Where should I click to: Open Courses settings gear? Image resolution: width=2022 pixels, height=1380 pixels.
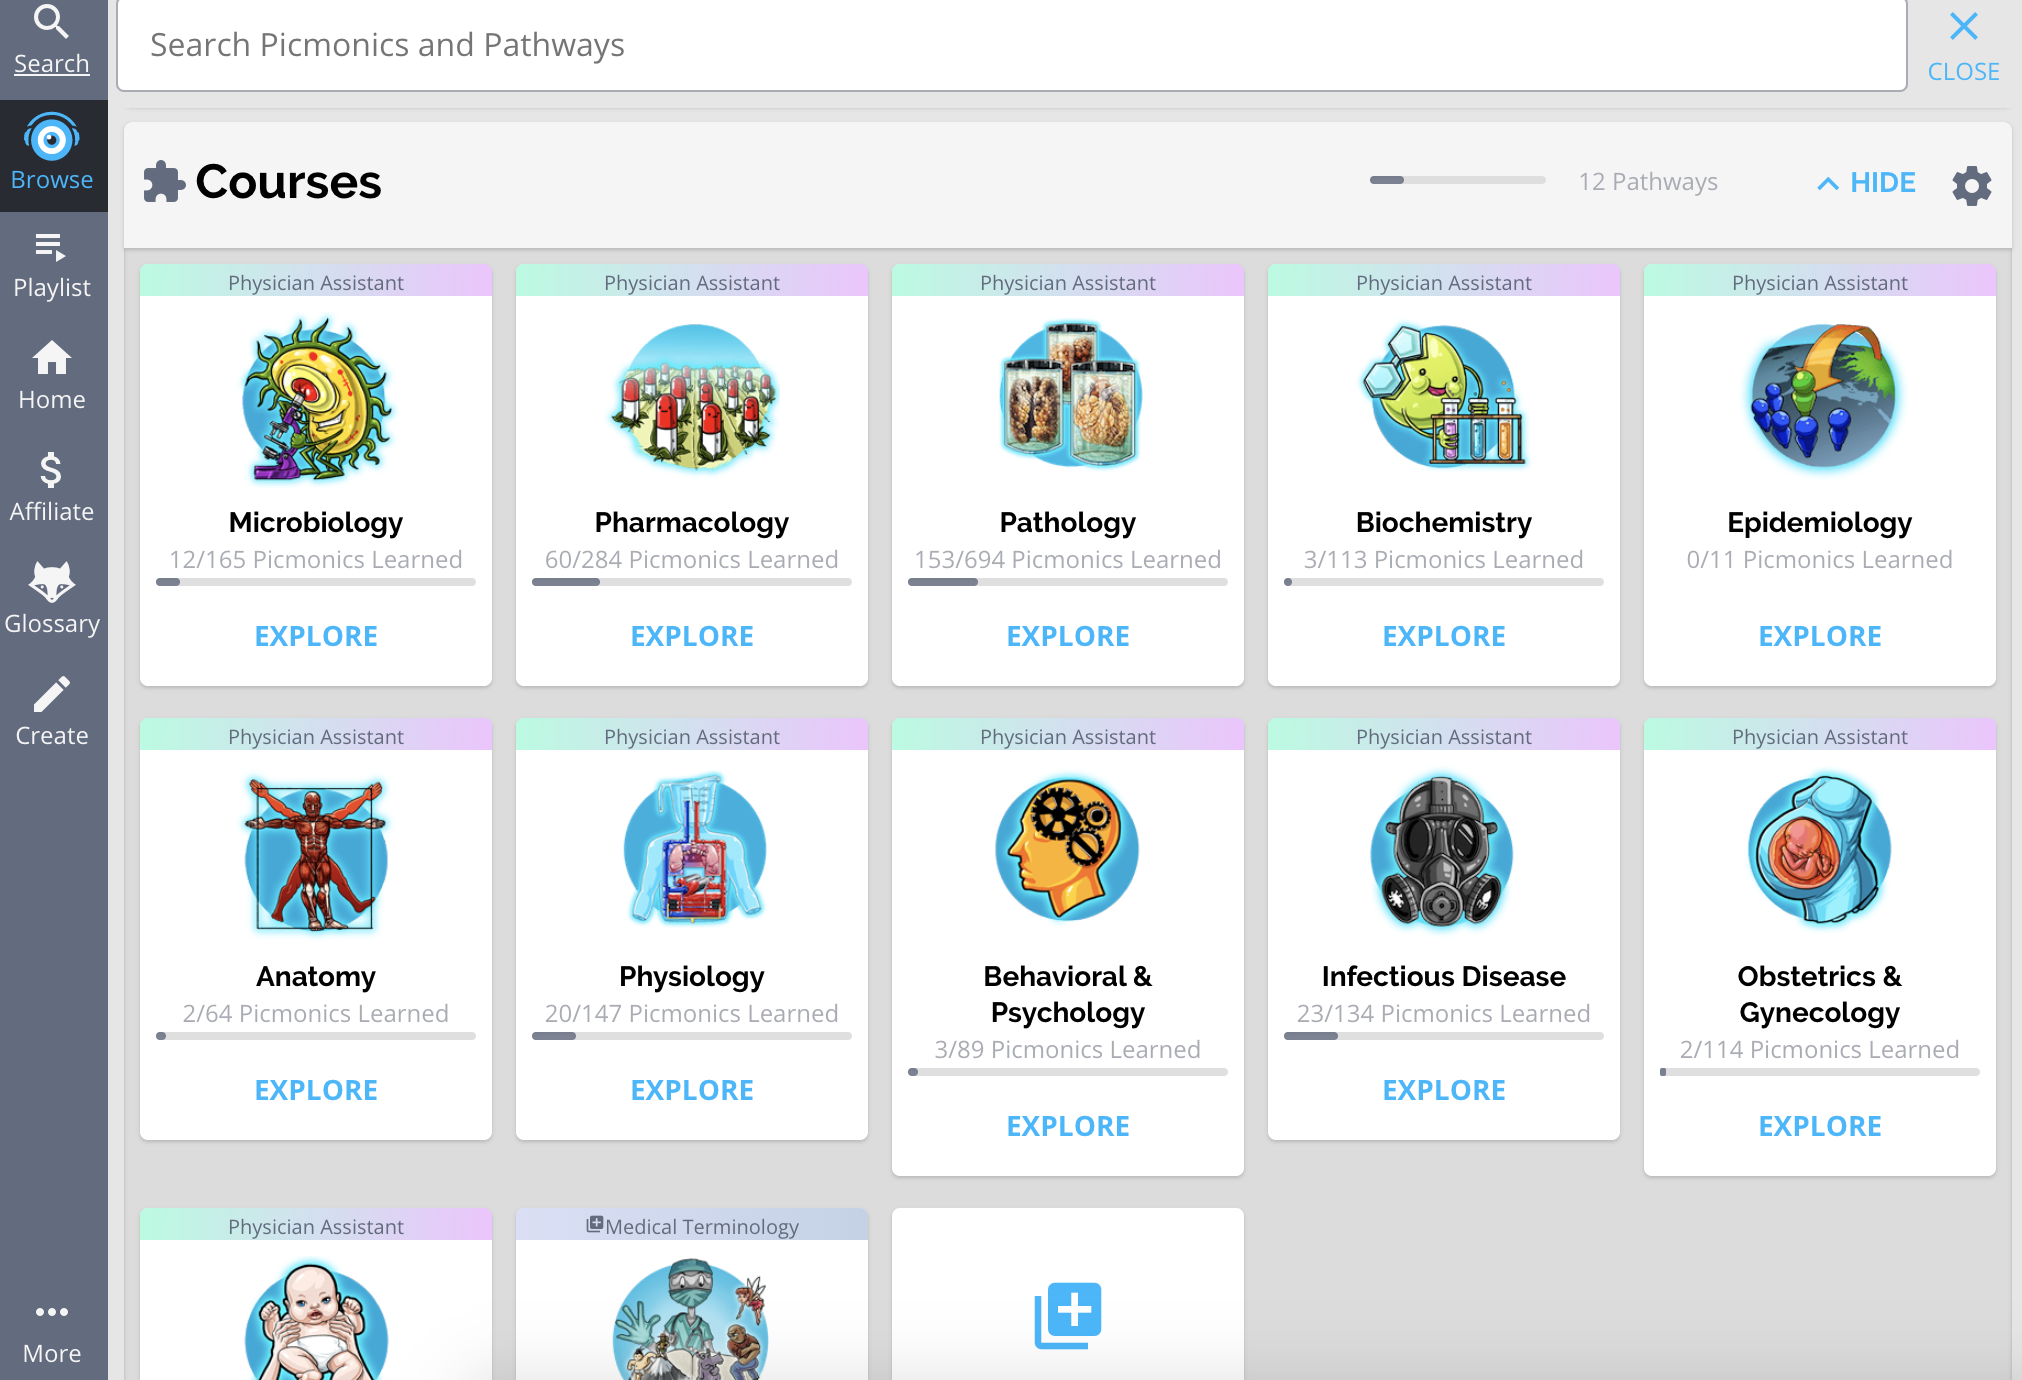pos(1971,185)
